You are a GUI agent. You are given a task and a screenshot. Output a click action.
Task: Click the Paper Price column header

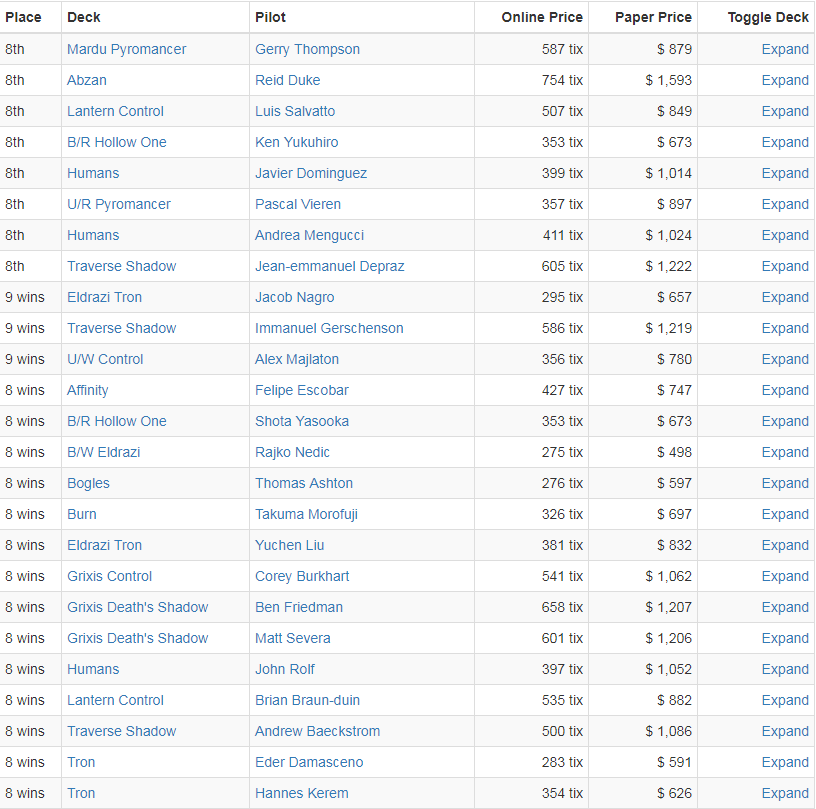click(x=653, y=17)
